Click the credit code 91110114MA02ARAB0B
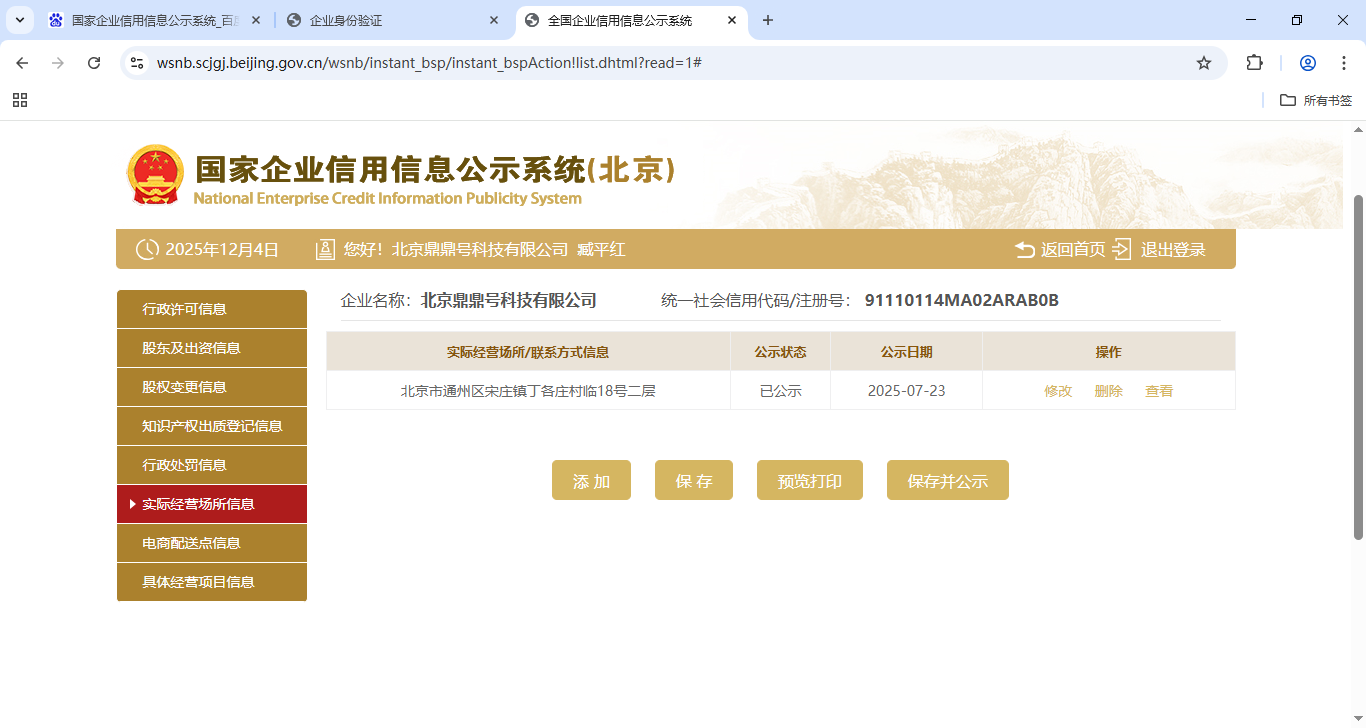 pyautogui.click(x=962, y=300)
